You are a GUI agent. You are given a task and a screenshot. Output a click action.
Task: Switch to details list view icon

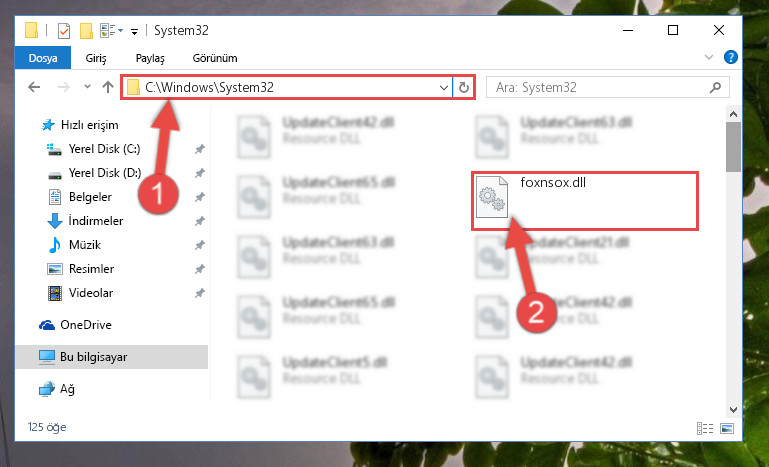705,428
